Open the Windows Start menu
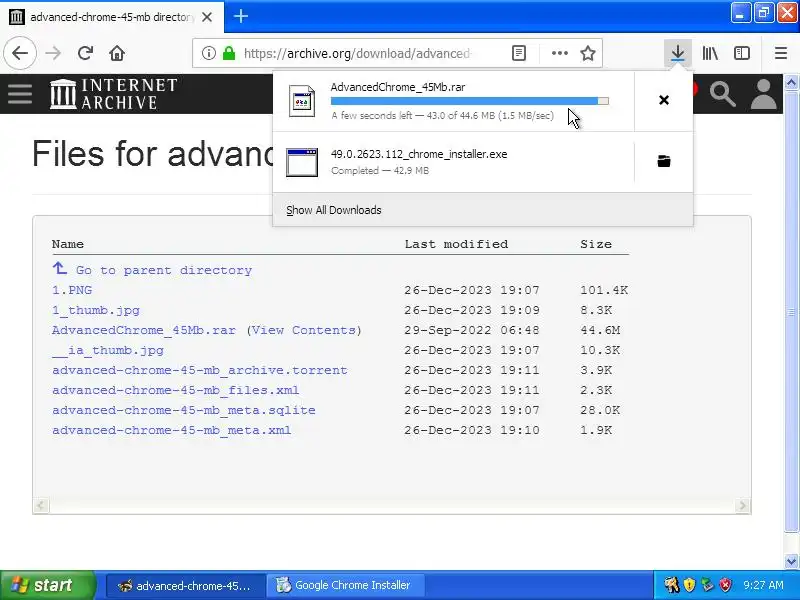The height and width of the screenshot is (600, 800). point(47,585)
